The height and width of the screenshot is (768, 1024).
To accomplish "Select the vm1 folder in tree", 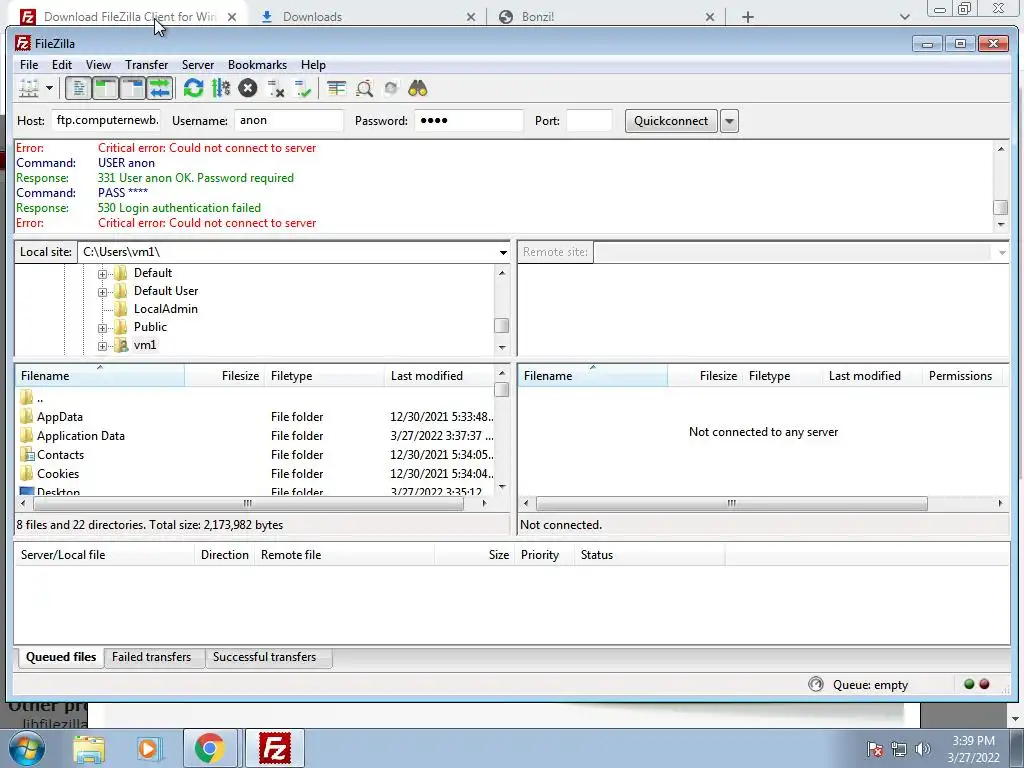I will (145, 345).
